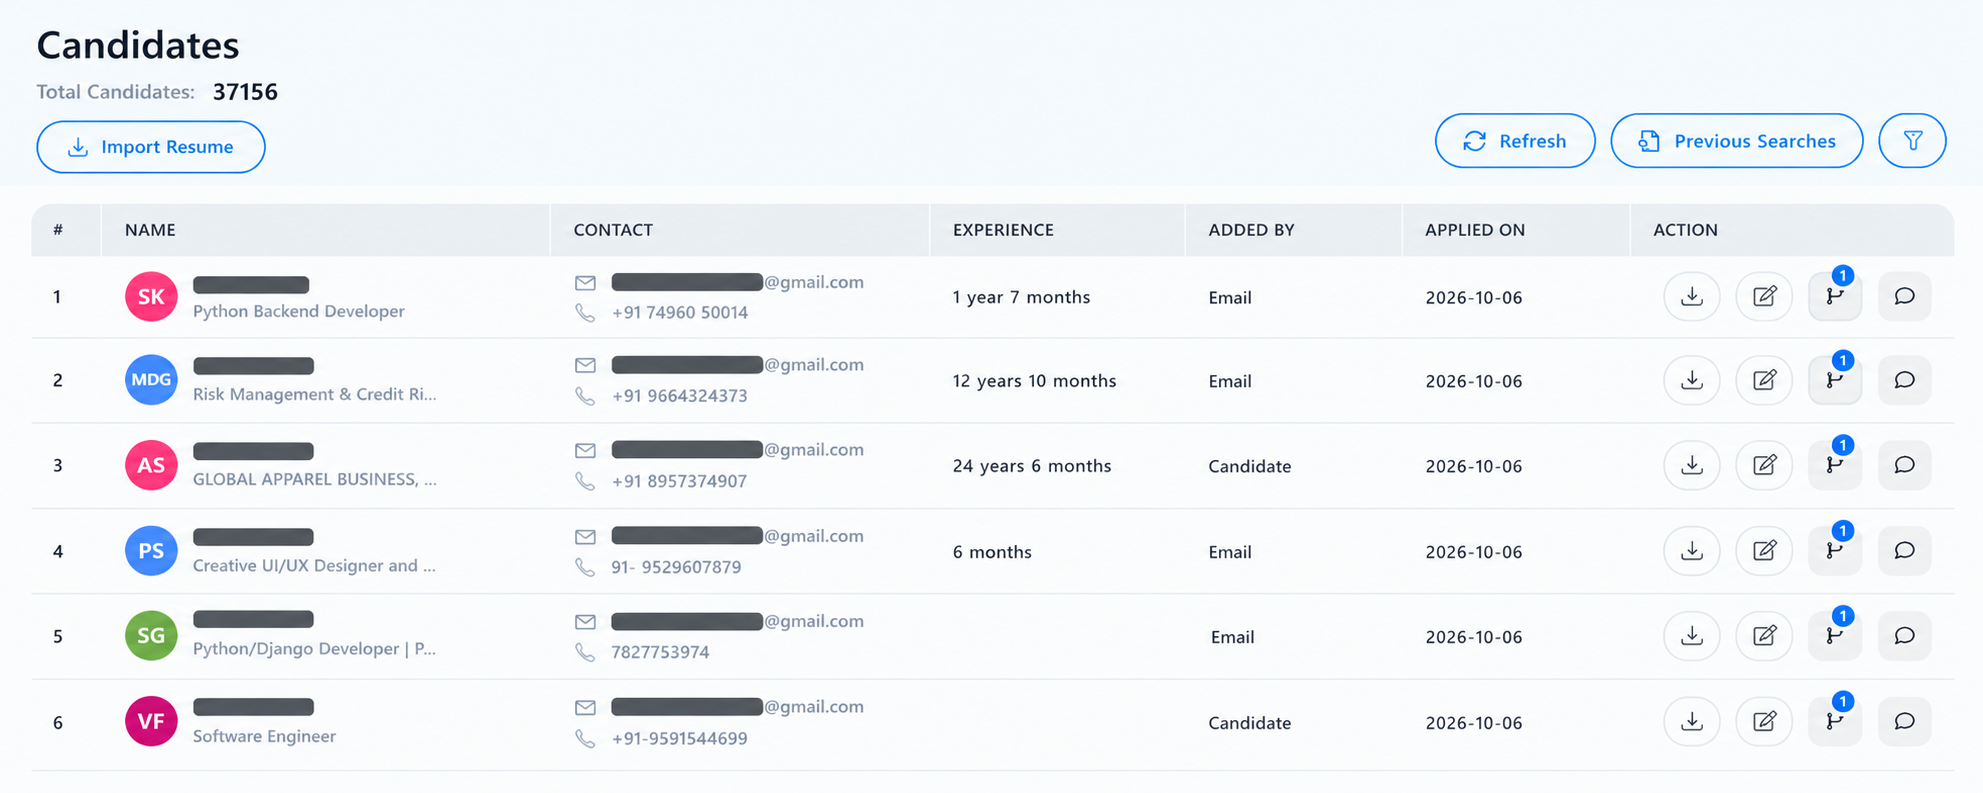This screenshot has width=1983, height=793.
Task: Edit the GLOBAL APPAREL BUSINESS candidate
Action: click(1764, 465)
